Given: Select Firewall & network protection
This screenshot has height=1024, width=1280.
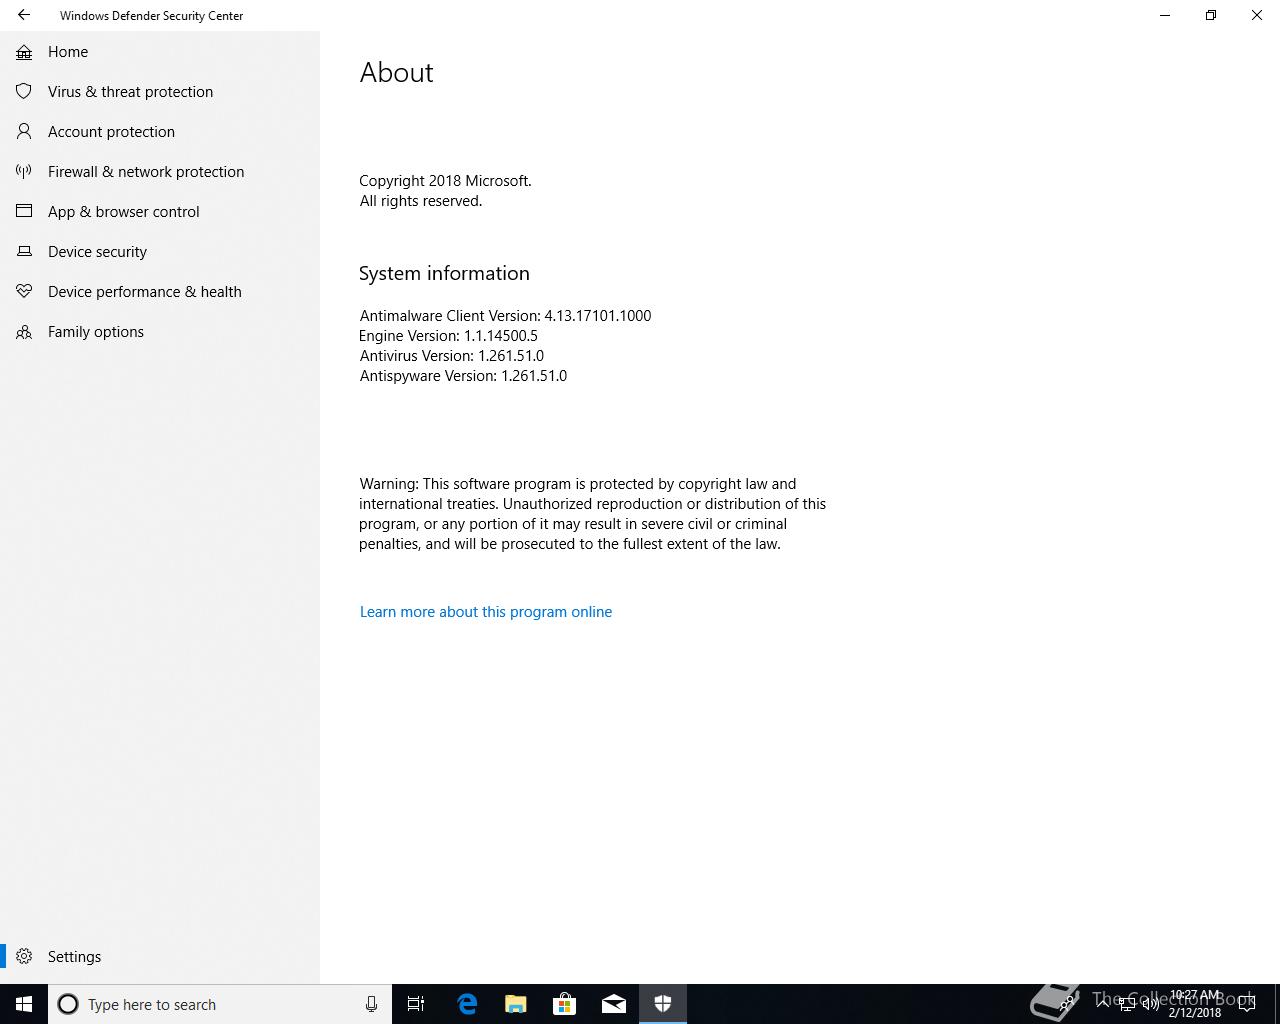Looking at the screenshot, I should point(160,172).
